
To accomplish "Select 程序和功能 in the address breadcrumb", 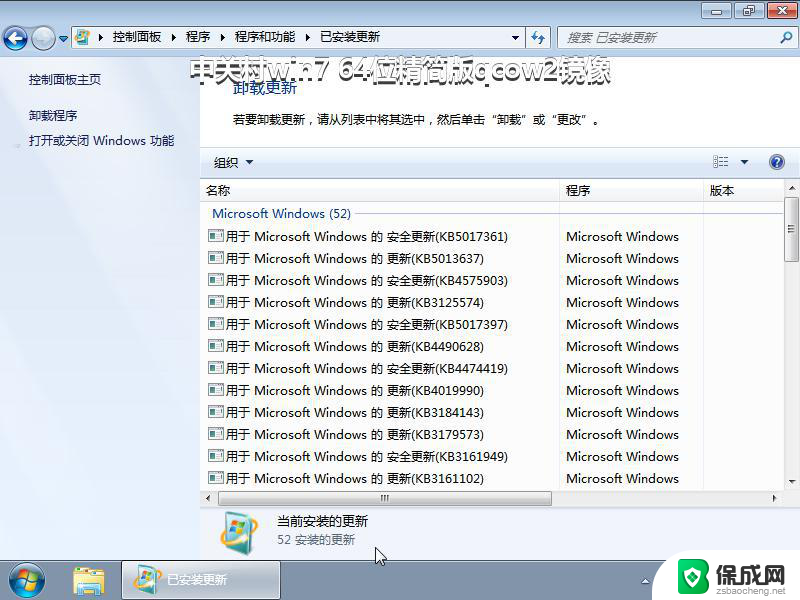I will coord(265,37).
